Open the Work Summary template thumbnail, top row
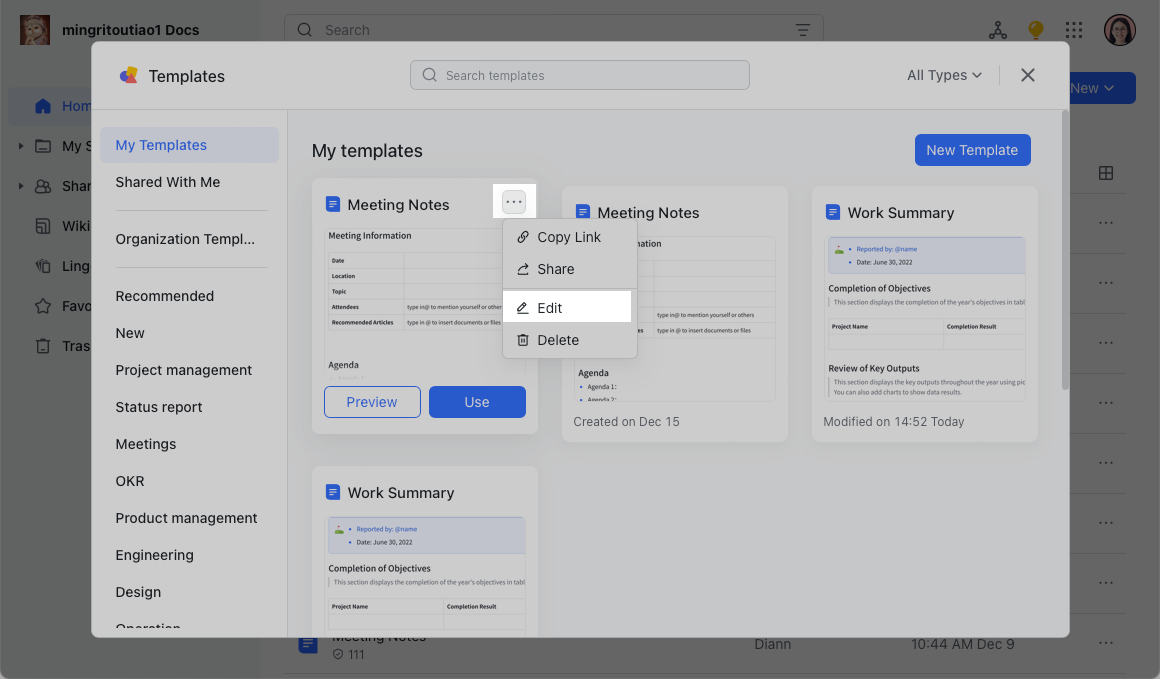This screenshot has width=1160, height=679. (x=925, y=318)
